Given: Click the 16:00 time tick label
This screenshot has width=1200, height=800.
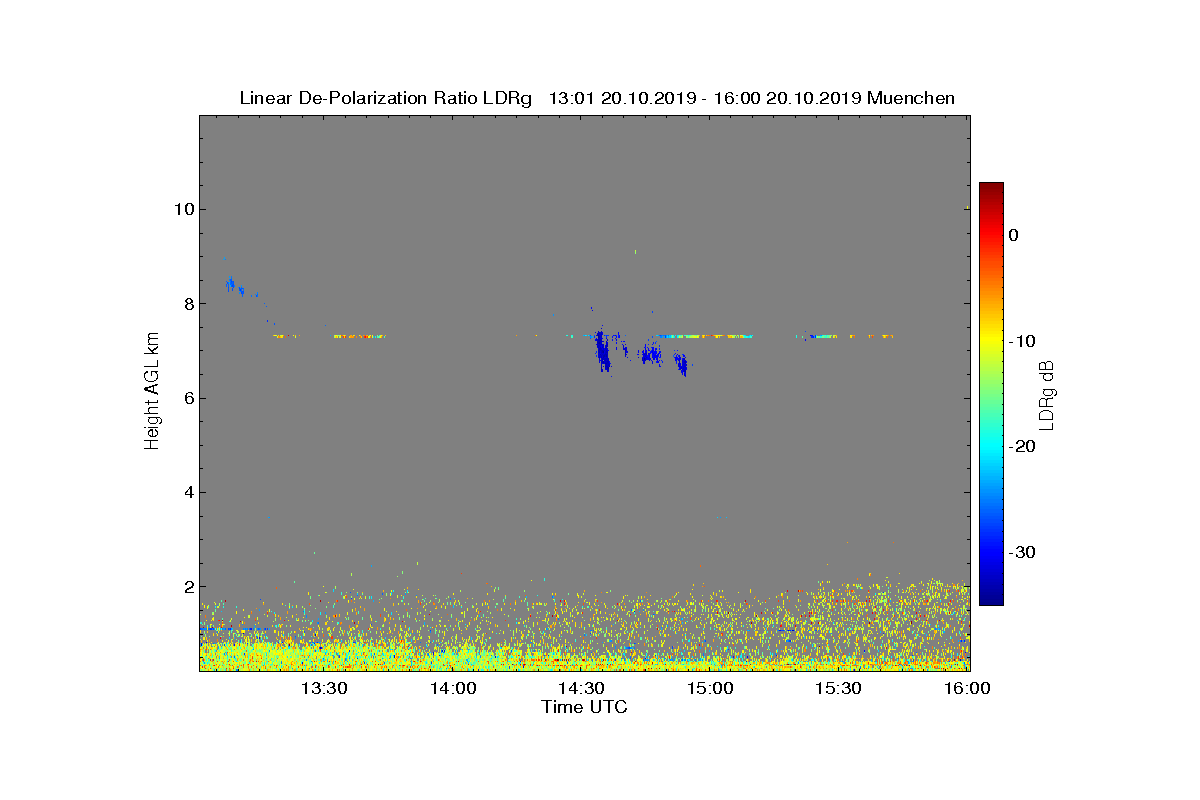Looking at the screenshot, I should (x=967, y=688).
